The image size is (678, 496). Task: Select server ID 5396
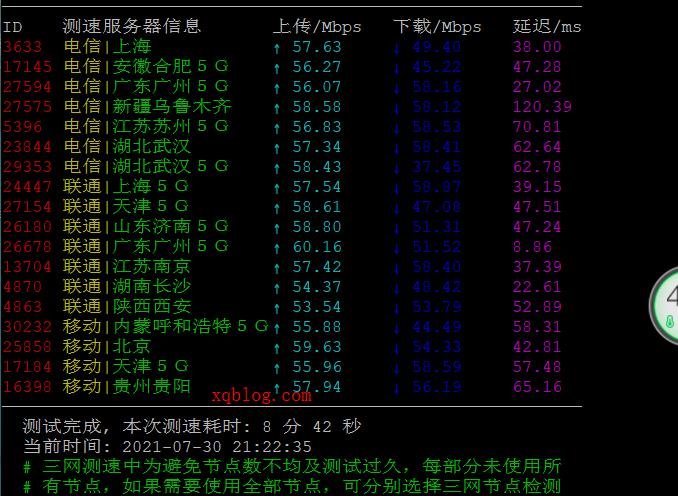click(x=22, y=127)
